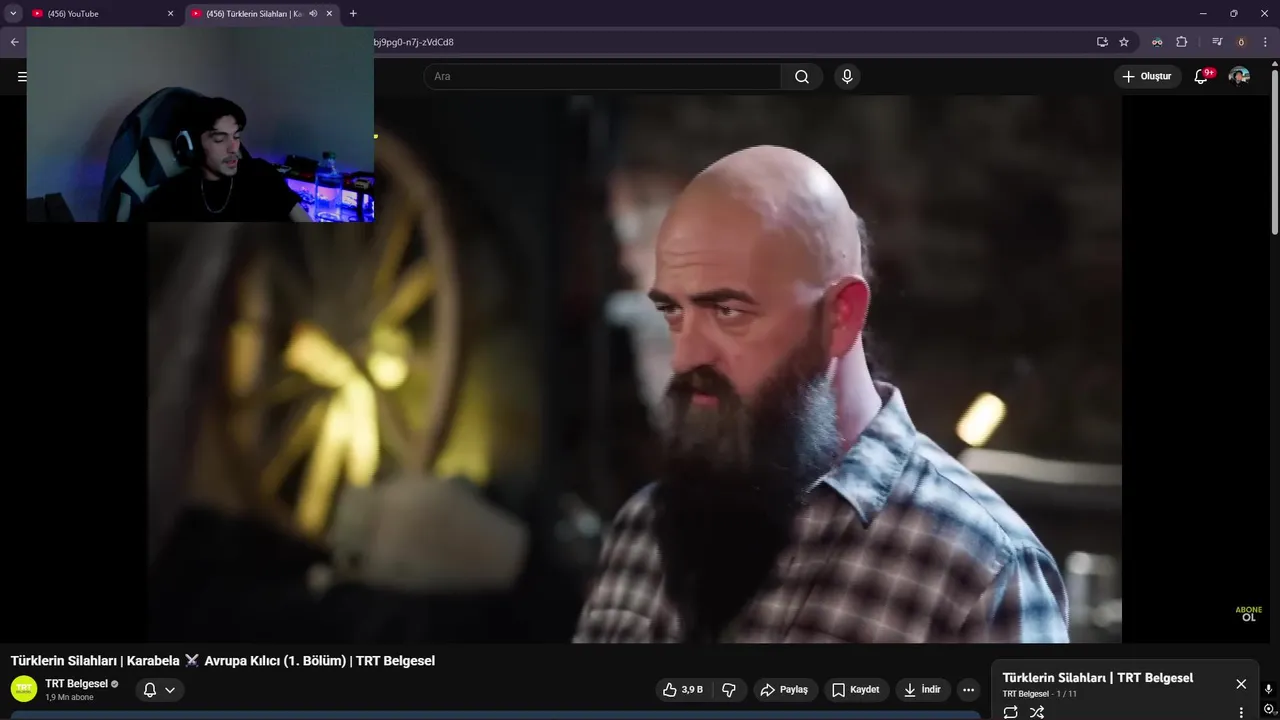Start voice search with the microphone icon
The image size is (1280, 720).
coord(847,77)
